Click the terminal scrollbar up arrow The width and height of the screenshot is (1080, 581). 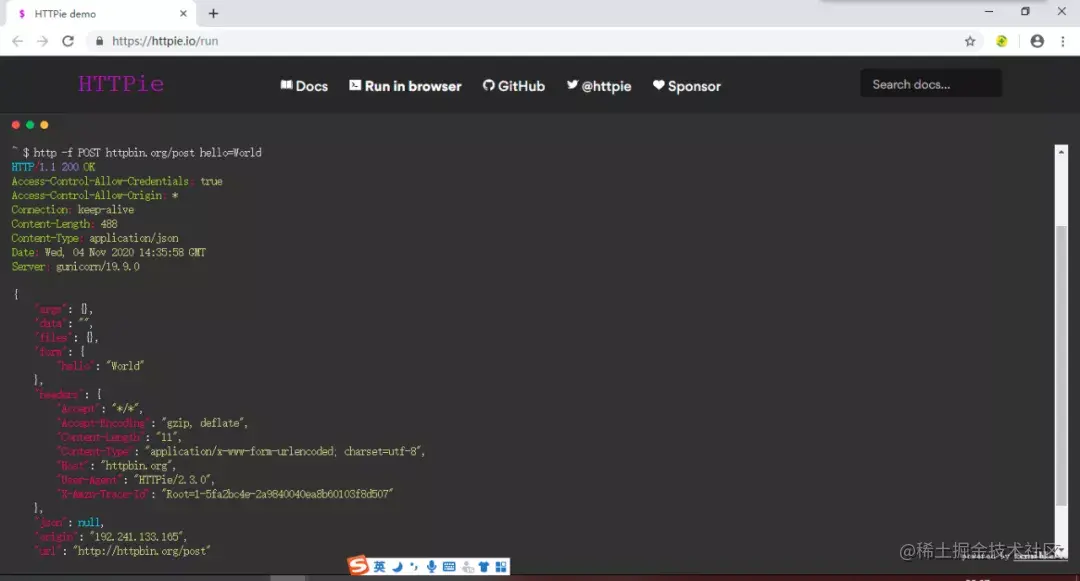1061,151
